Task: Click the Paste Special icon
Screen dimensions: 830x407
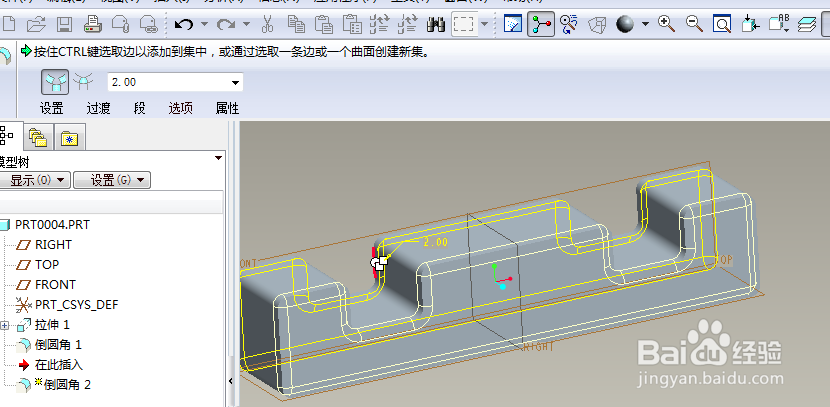Action: point(351,24)
